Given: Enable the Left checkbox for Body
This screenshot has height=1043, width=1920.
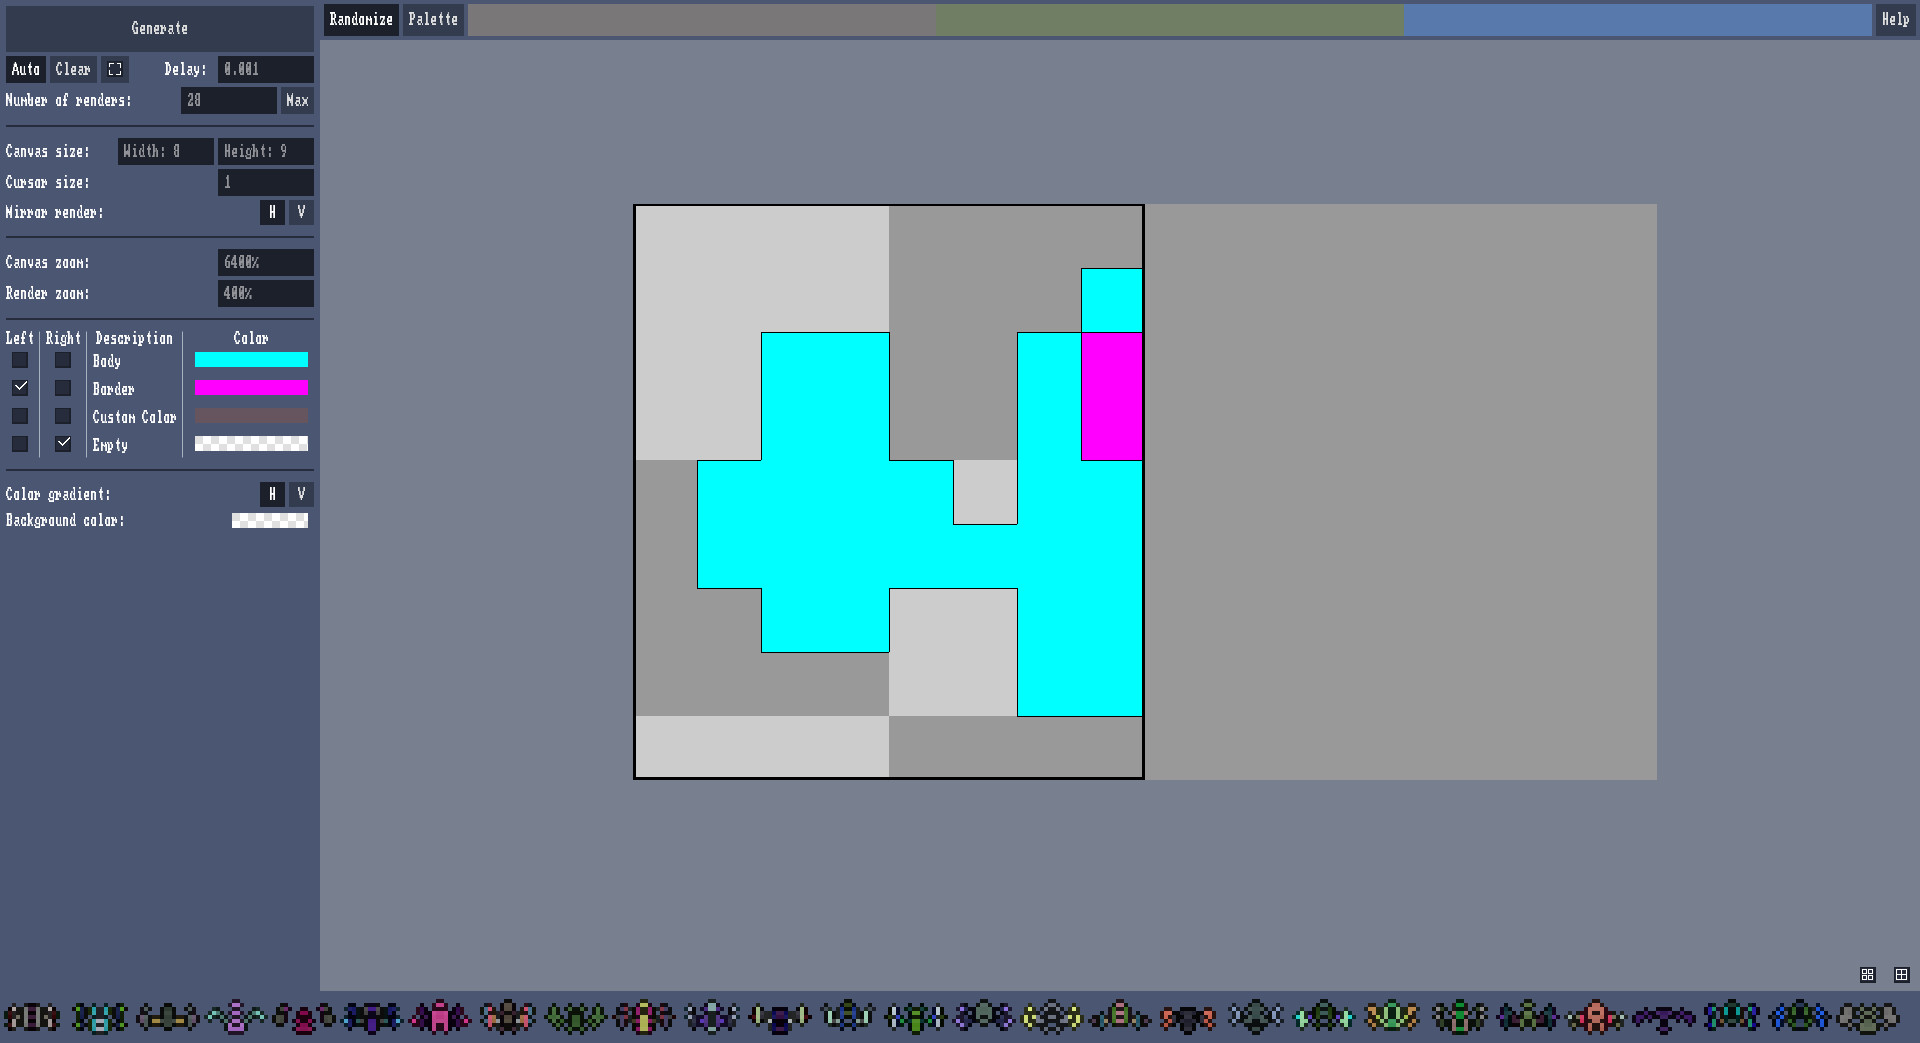Looking at the screenshot, I should pos(20,360).
